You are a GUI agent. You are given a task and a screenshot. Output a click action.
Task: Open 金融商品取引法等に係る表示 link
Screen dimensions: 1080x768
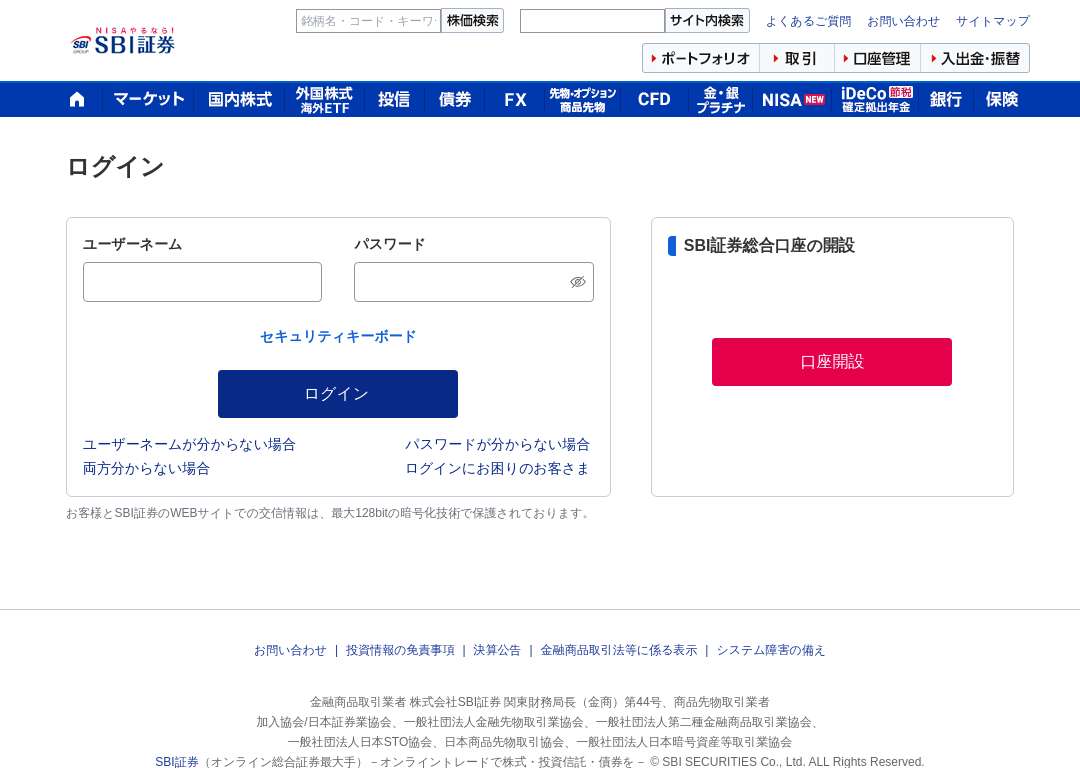pos(619,650)
